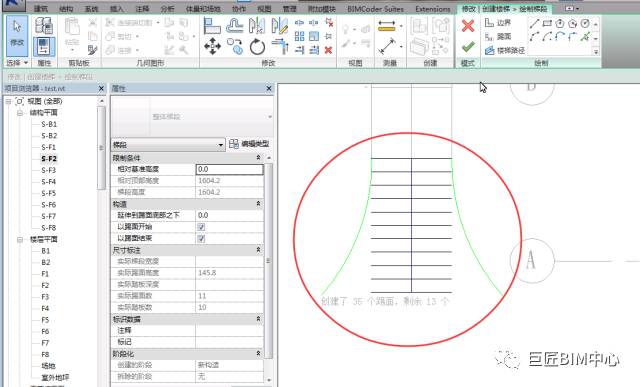Select the 边界 boundary button
The image size is (640, 387).
click(498, 23)
